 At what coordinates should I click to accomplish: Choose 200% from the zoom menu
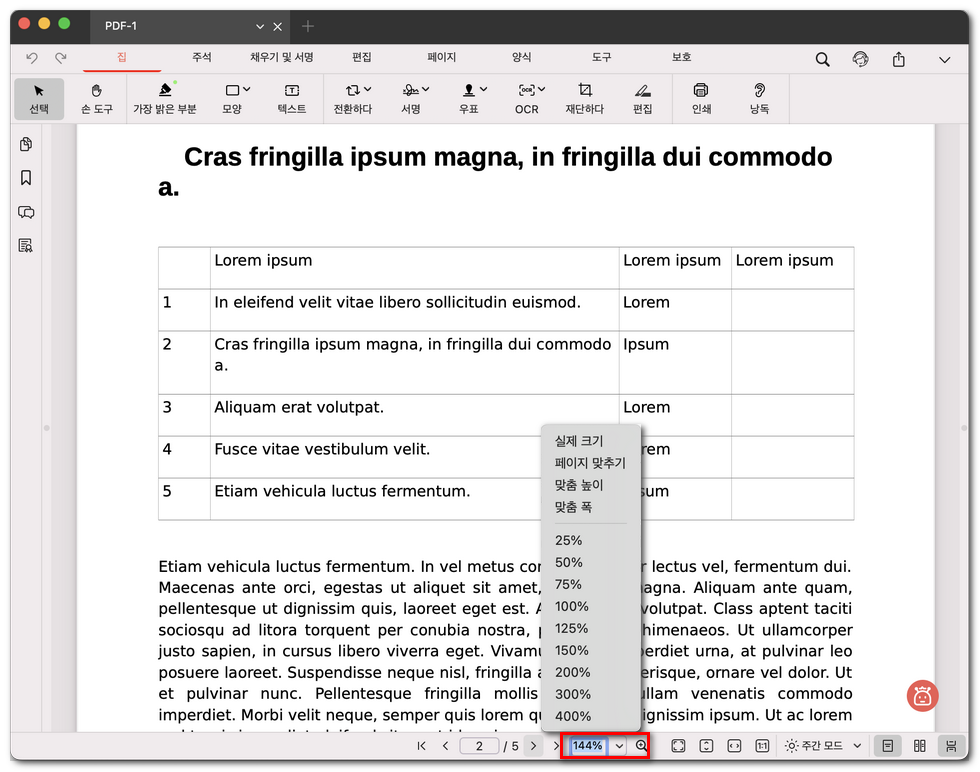[573, 672]
